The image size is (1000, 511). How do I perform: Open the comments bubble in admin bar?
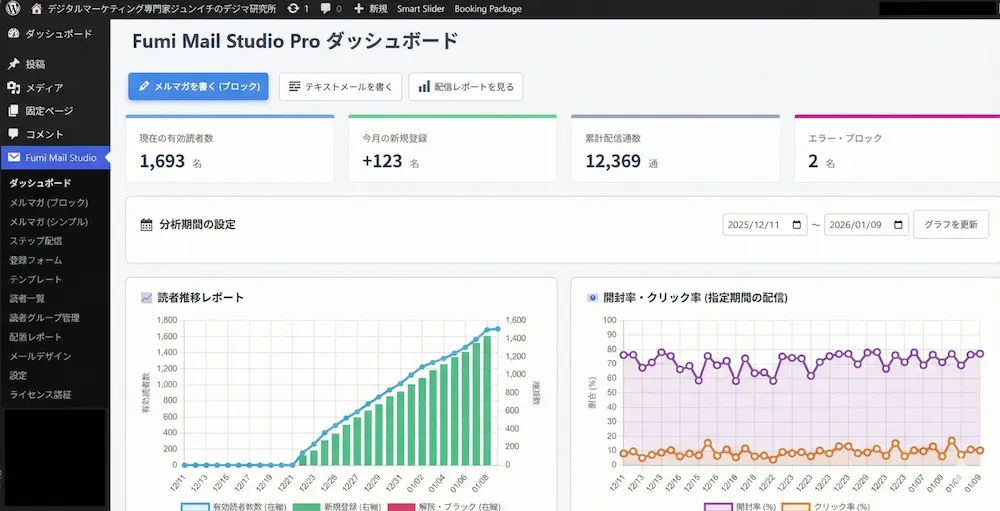click(x=326, y=8)
